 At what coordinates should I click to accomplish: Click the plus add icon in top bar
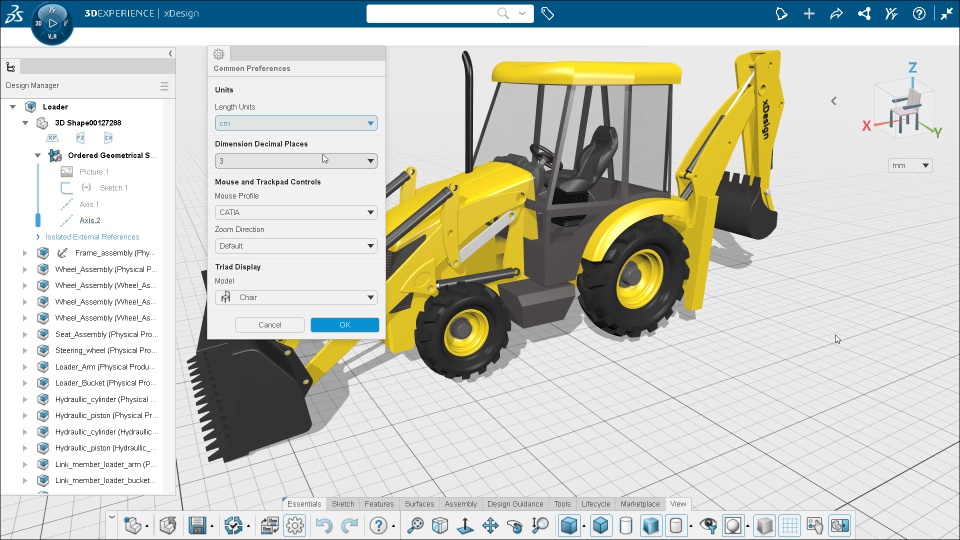click(x=809, y=13)
